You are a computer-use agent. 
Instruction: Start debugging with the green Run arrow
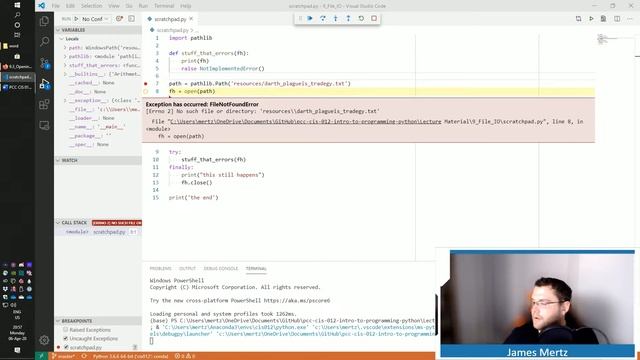76,19
